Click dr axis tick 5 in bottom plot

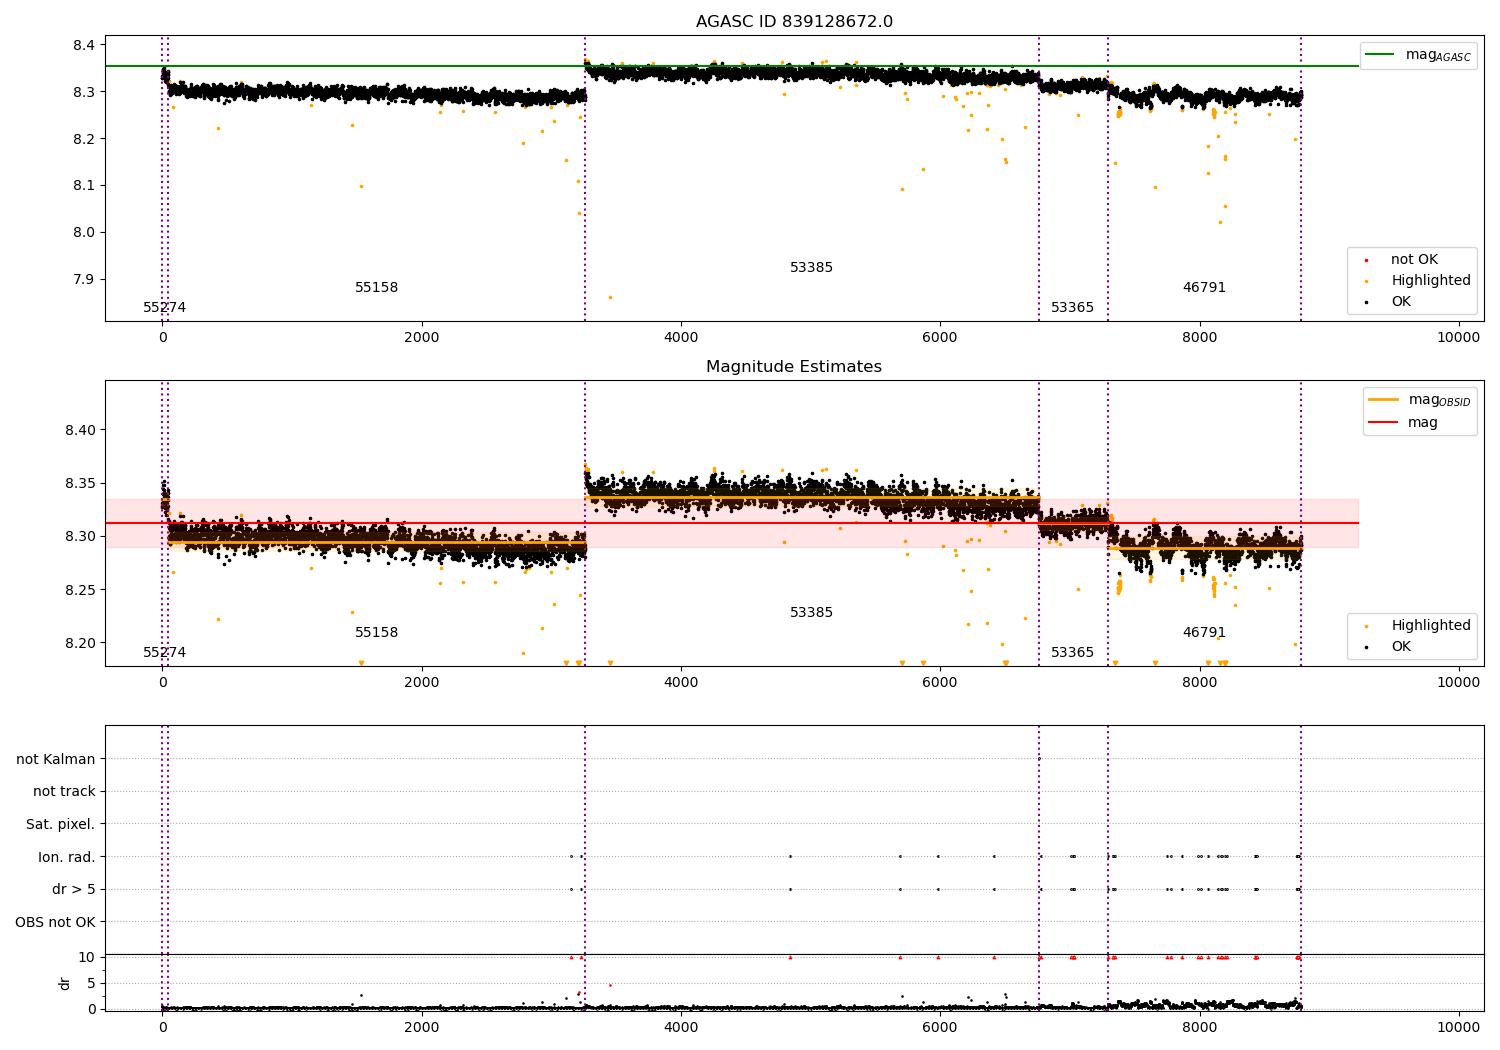click(x=91, y=984)
